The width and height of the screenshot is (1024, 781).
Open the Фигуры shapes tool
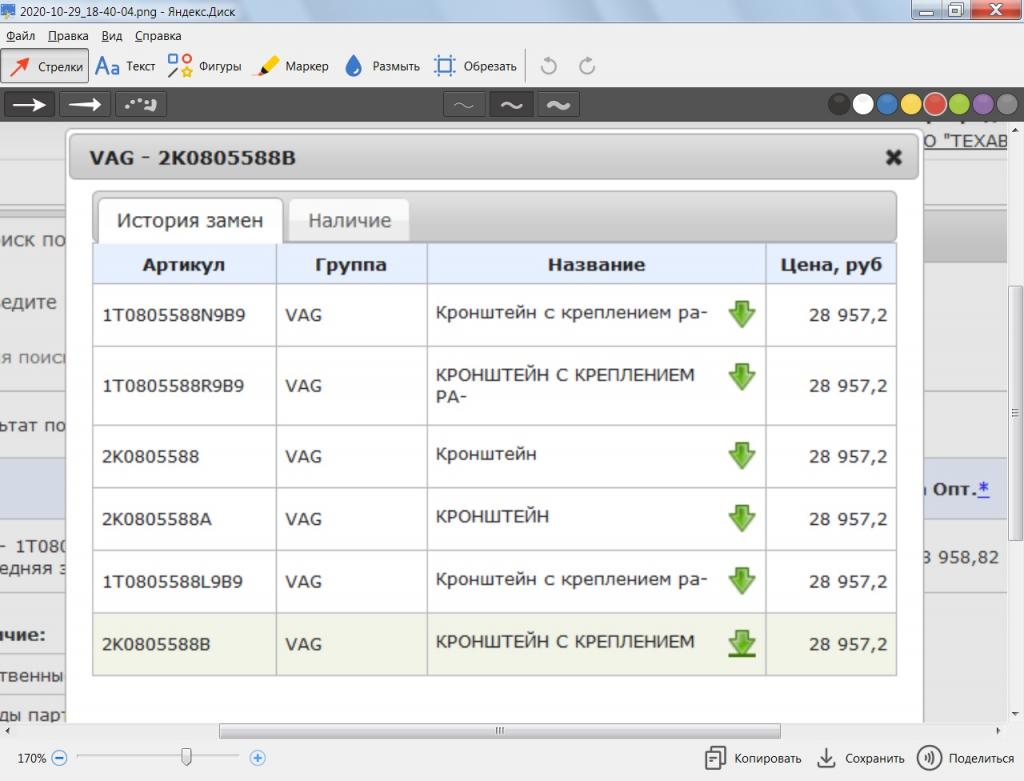pos(204,66)
